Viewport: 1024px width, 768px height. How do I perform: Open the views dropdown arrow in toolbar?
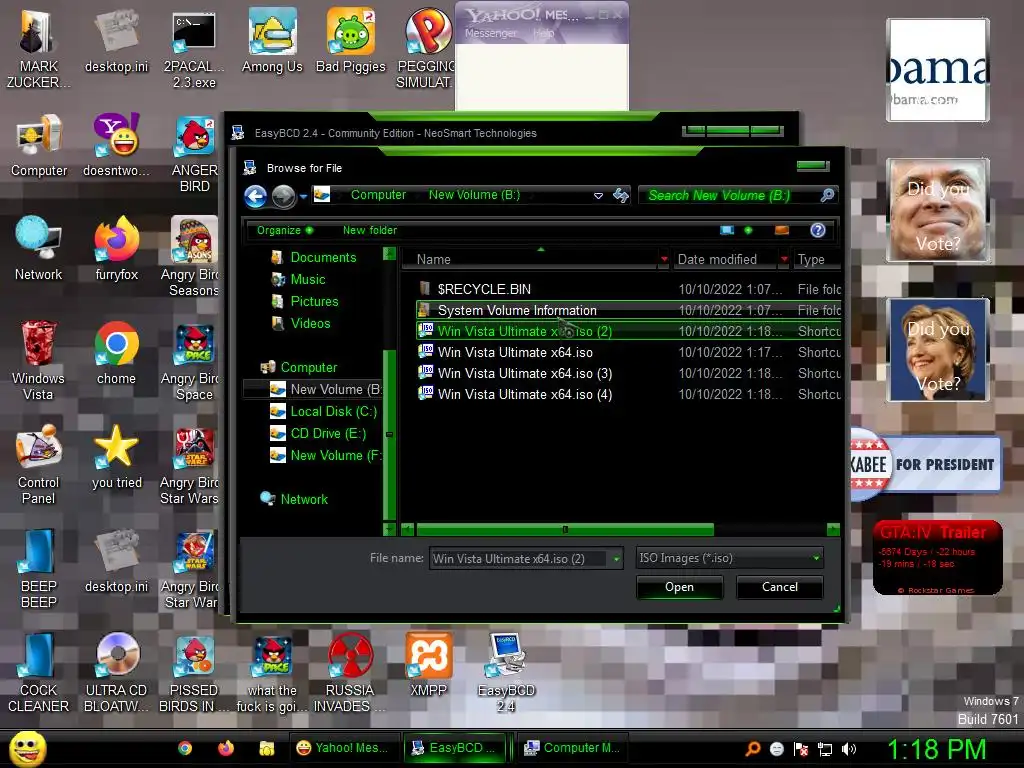748,230
